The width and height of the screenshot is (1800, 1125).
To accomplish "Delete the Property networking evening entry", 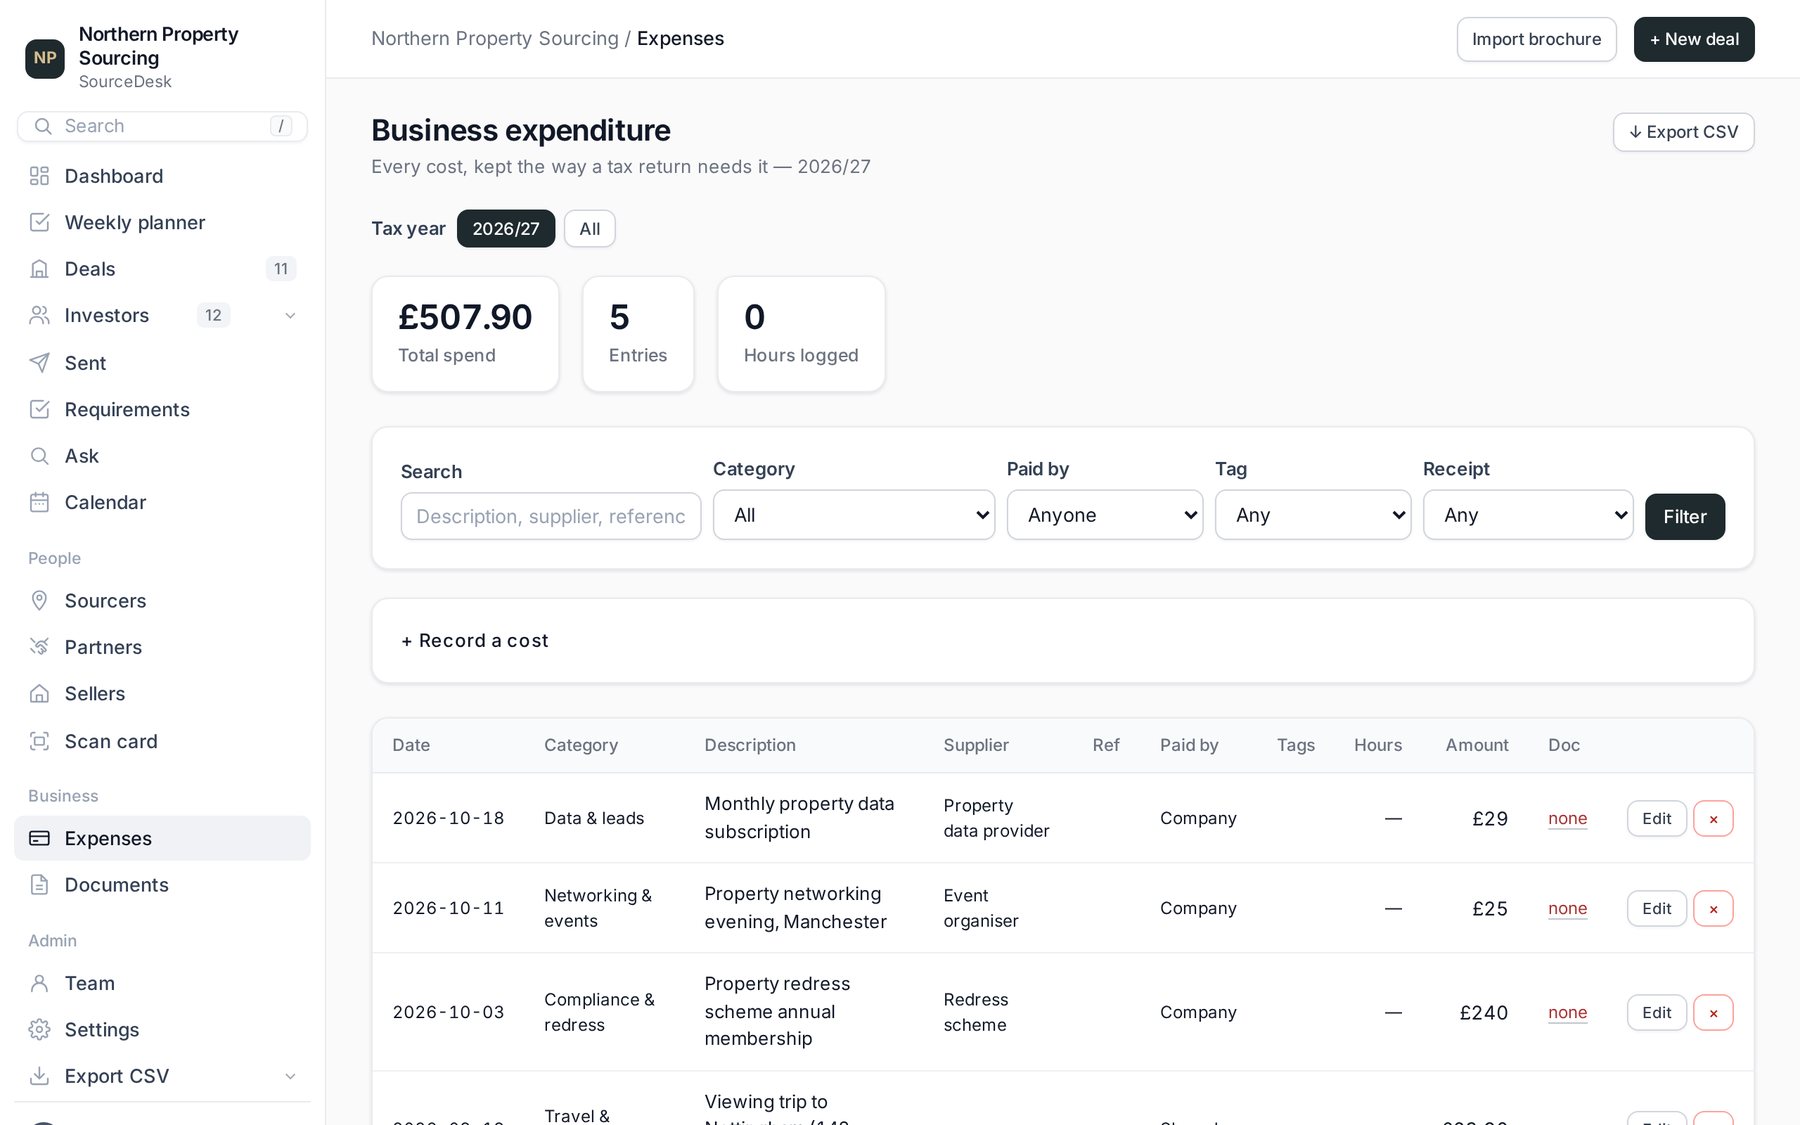I will [x=1713, y=908].
